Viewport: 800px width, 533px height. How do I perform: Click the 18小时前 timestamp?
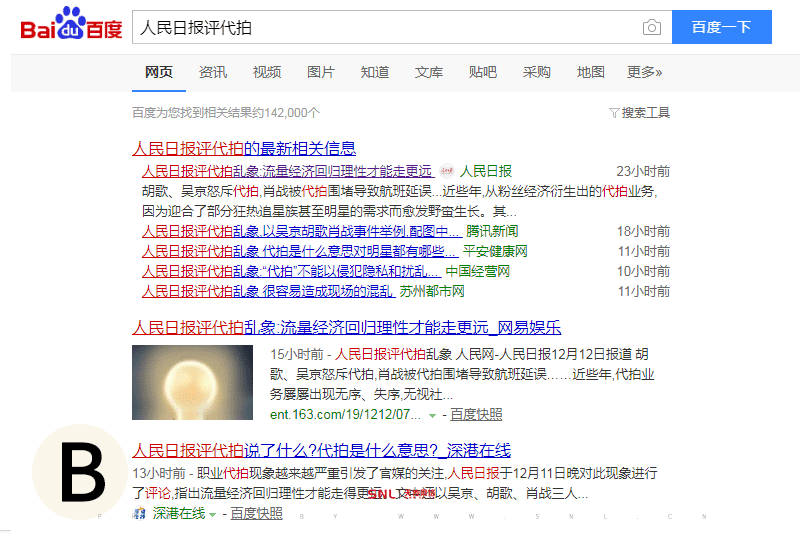(643, 231)
